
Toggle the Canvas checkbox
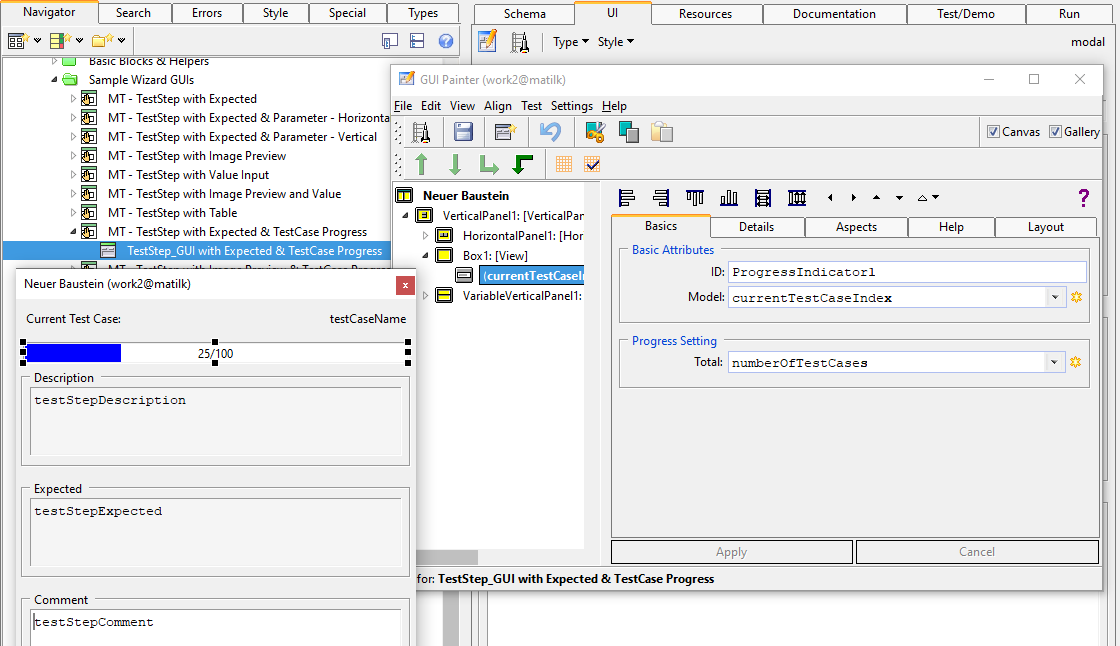(993, 132)
